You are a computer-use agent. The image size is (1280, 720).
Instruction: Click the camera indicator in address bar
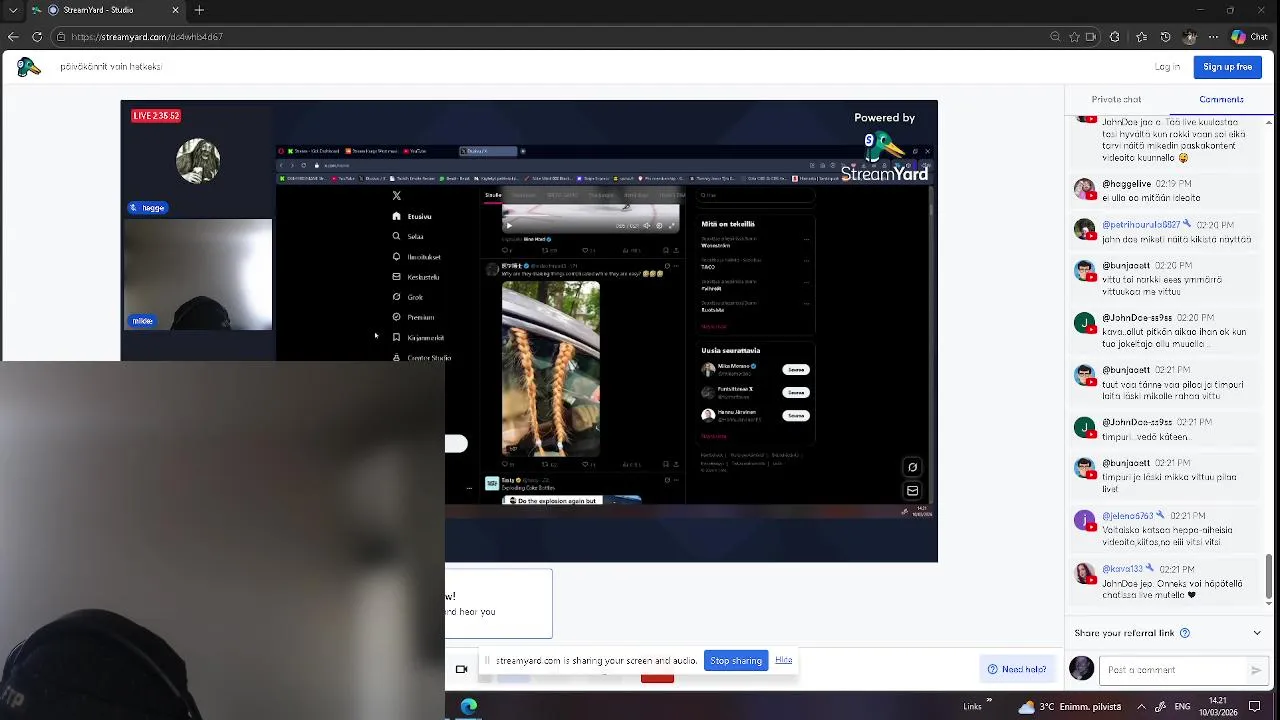coord(1091,37)
